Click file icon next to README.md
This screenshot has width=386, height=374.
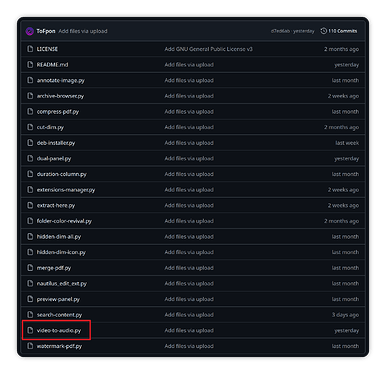[x=30, y=65]
